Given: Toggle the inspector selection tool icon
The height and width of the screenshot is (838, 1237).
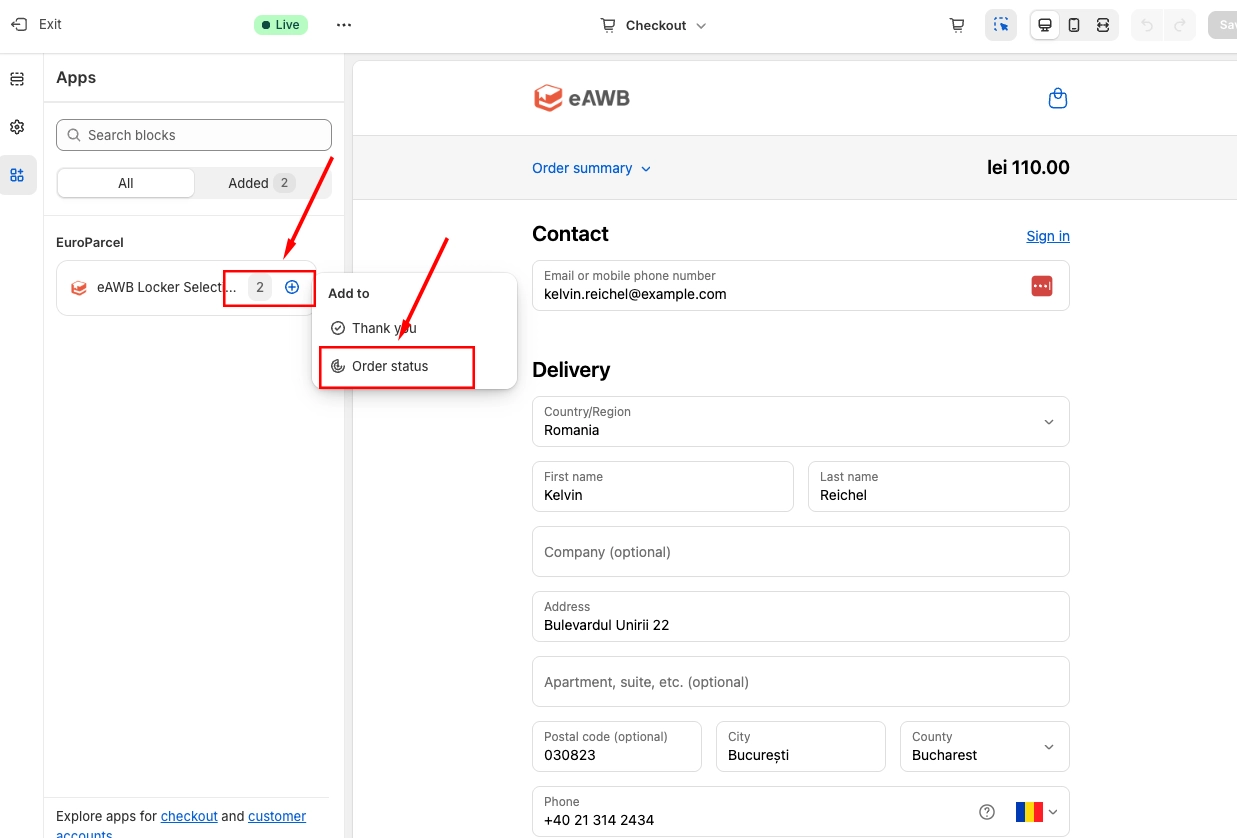Looking at the screenshot, I should coord(1001,25).
